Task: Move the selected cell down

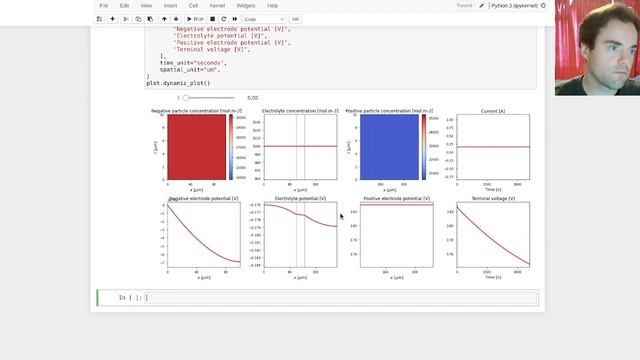Action: [x=176, y=19]
